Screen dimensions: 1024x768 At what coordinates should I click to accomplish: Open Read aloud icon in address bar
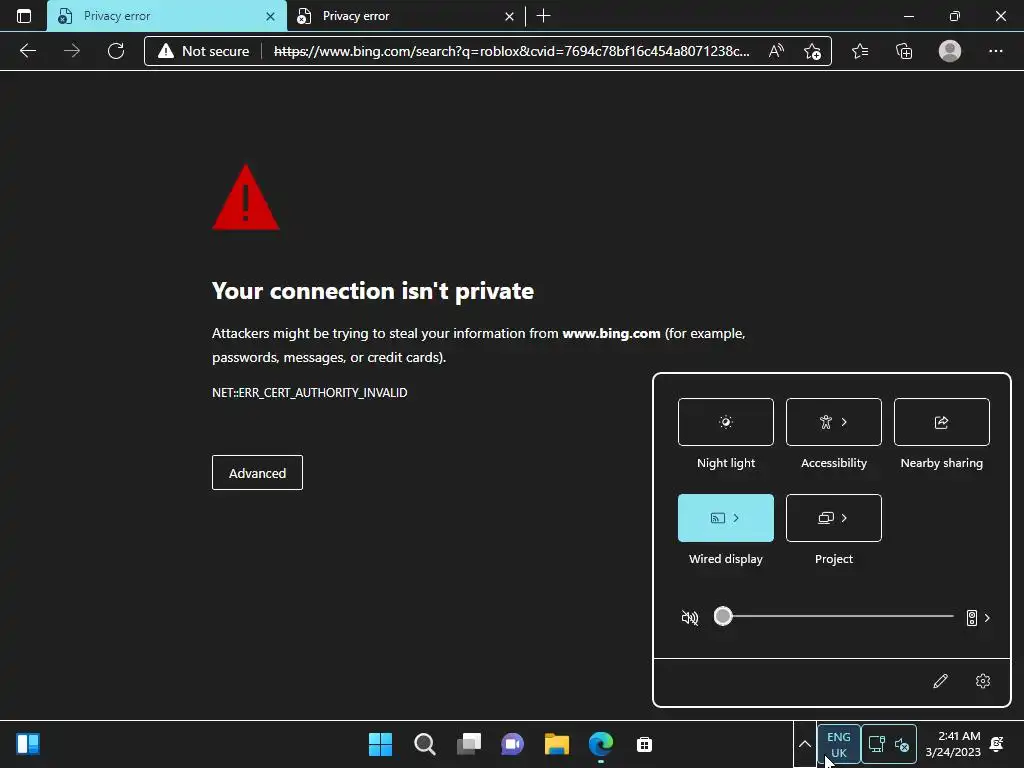(776, 51)
